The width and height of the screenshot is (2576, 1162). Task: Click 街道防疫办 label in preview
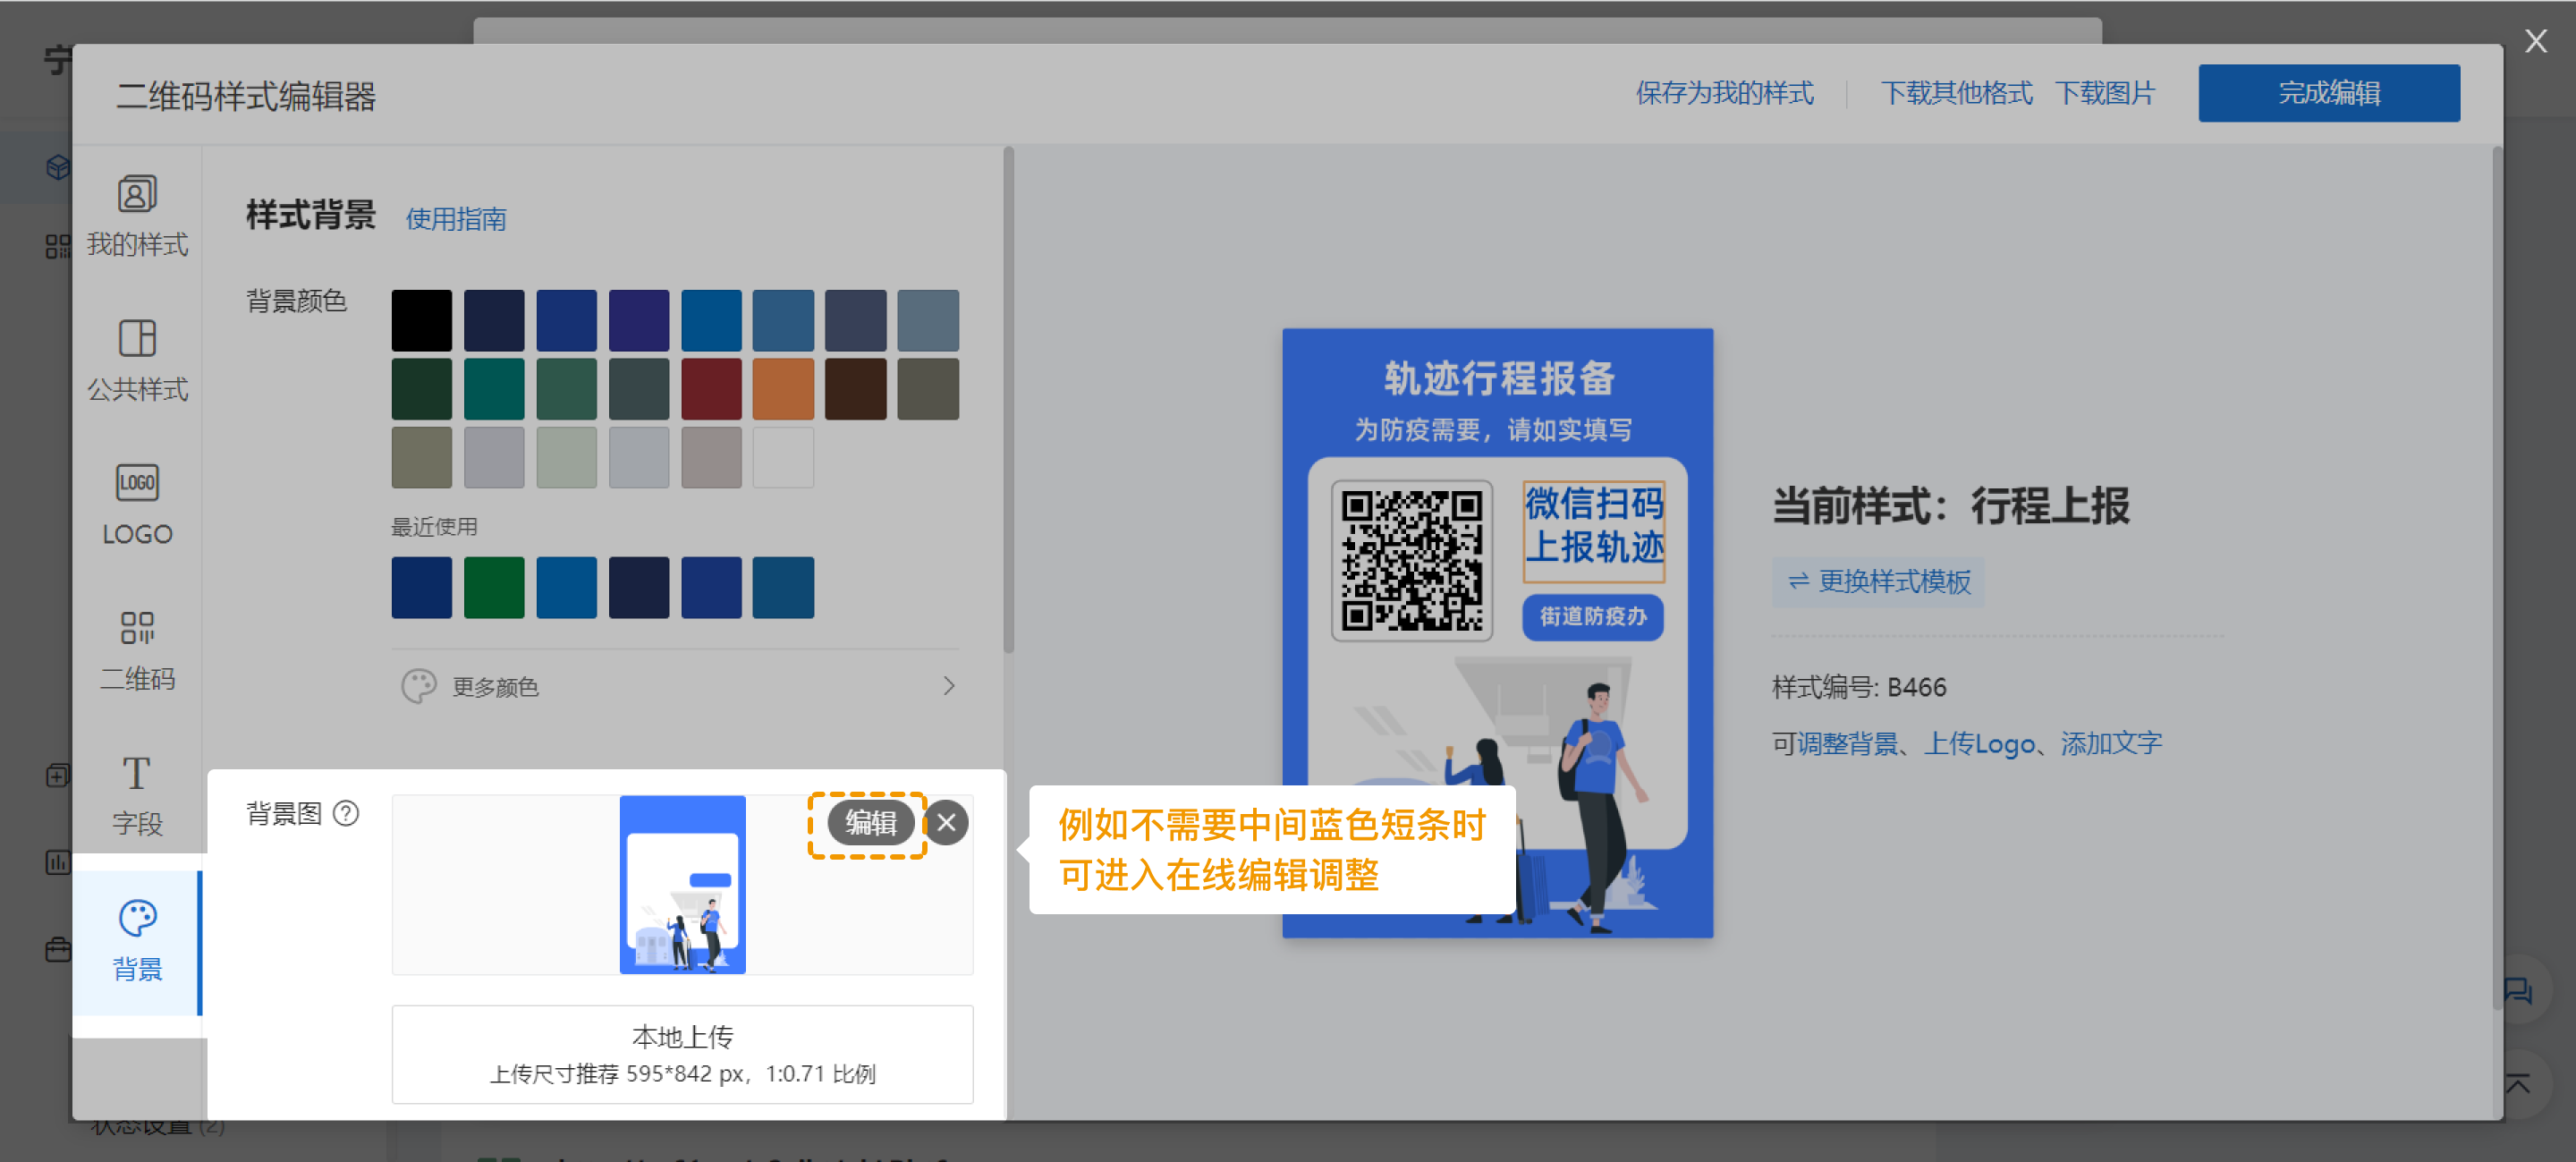click(x=1593, y=616)
